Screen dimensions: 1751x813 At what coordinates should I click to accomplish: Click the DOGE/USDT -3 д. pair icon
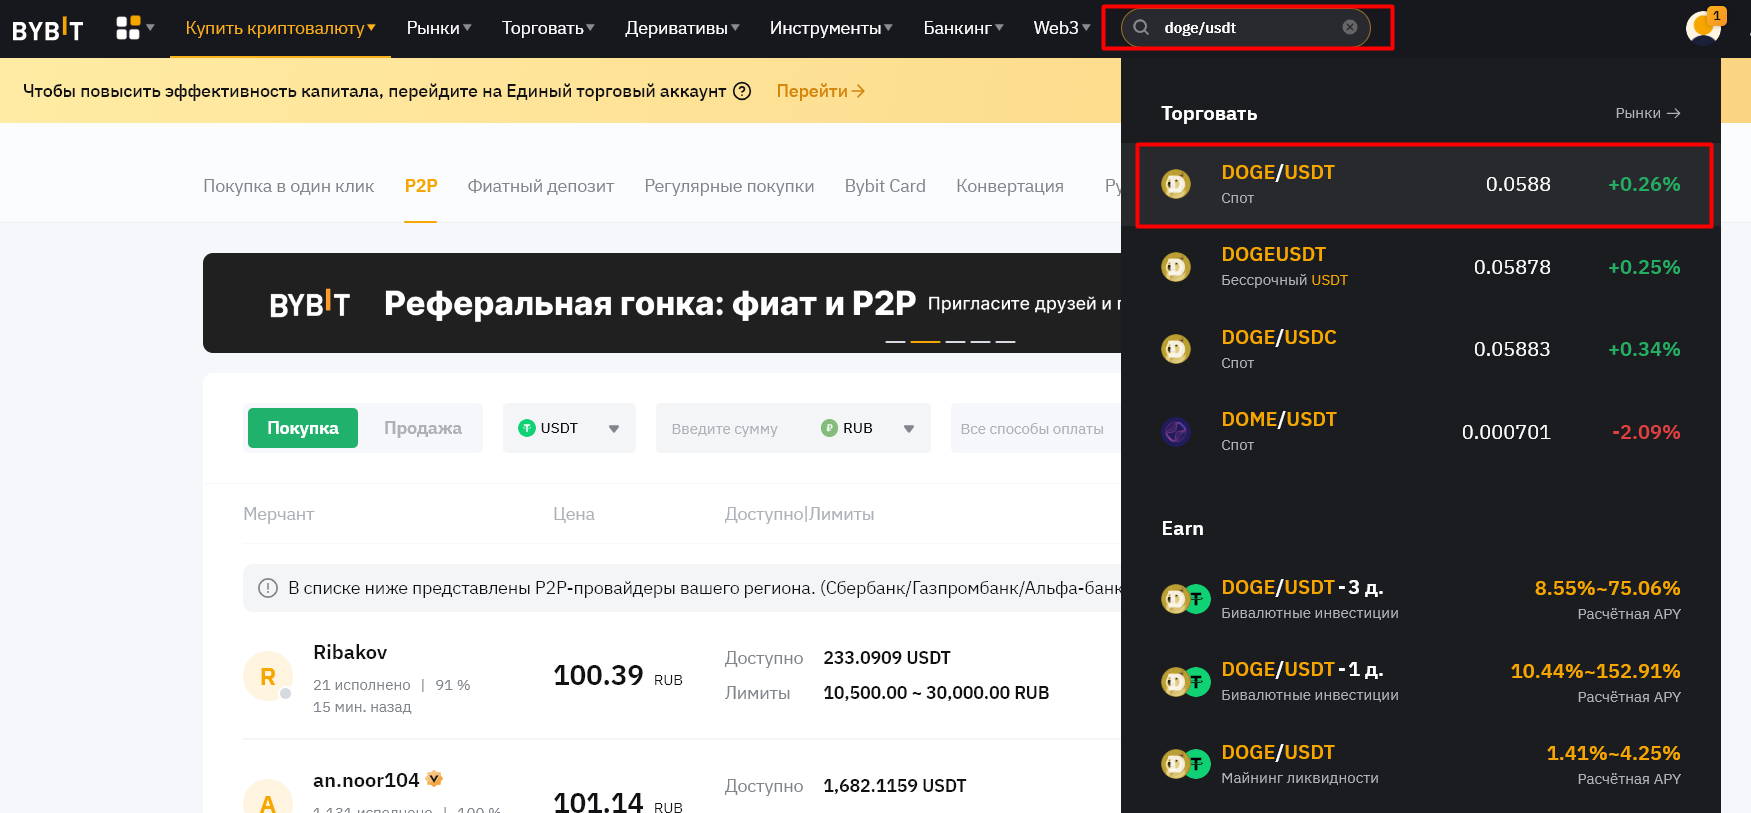click(1186, 599)
